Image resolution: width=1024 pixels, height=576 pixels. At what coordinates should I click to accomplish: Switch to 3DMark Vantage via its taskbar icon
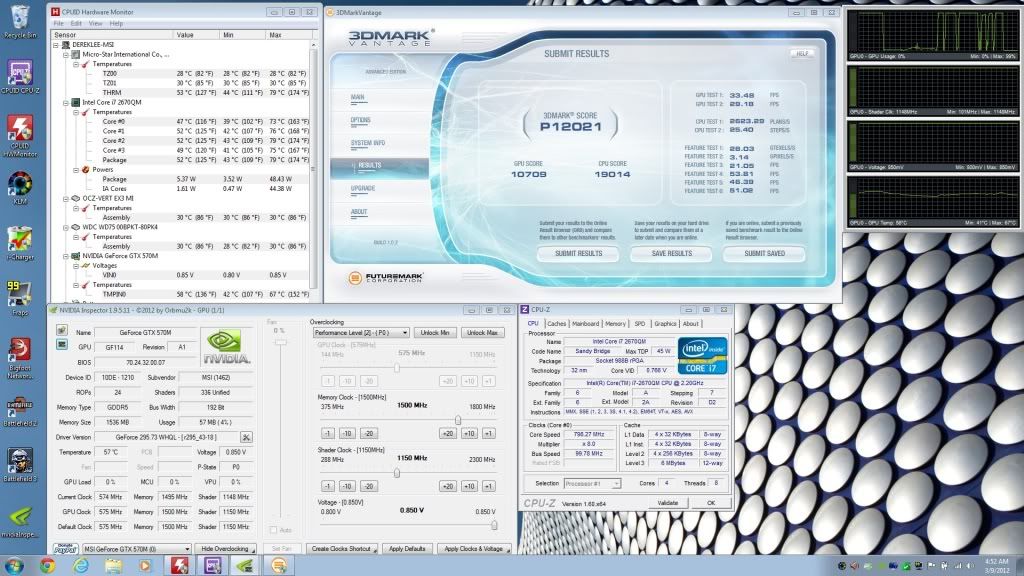point(278,566)
